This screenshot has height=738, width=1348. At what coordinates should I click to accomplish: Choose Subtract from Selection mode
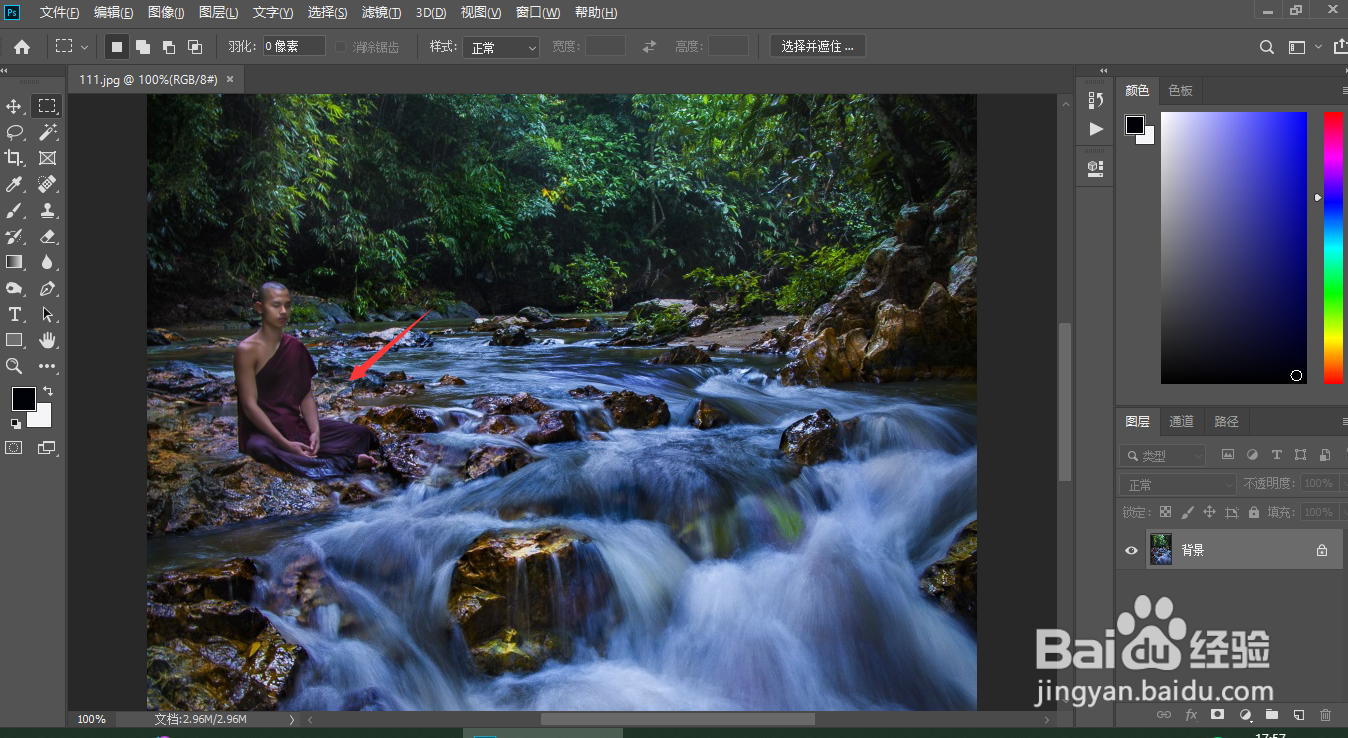point(169,47)
